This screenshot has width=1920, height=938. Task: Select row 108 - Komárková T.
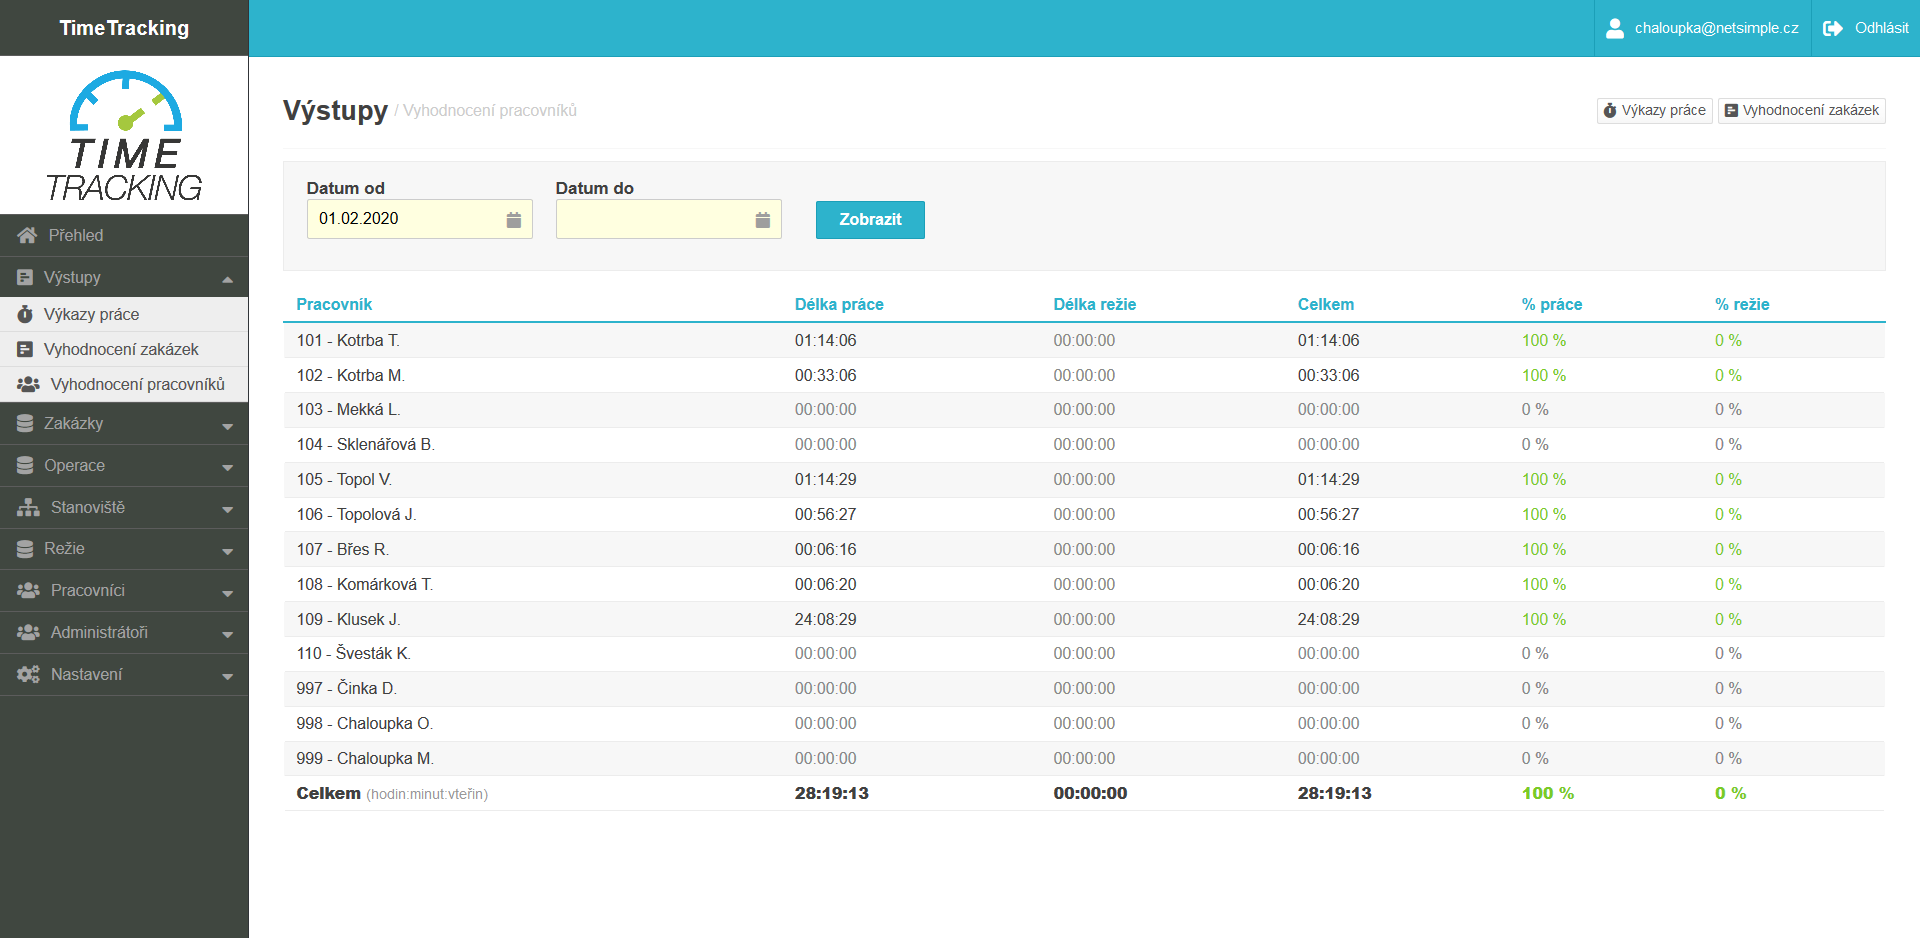click(1084, 584)
